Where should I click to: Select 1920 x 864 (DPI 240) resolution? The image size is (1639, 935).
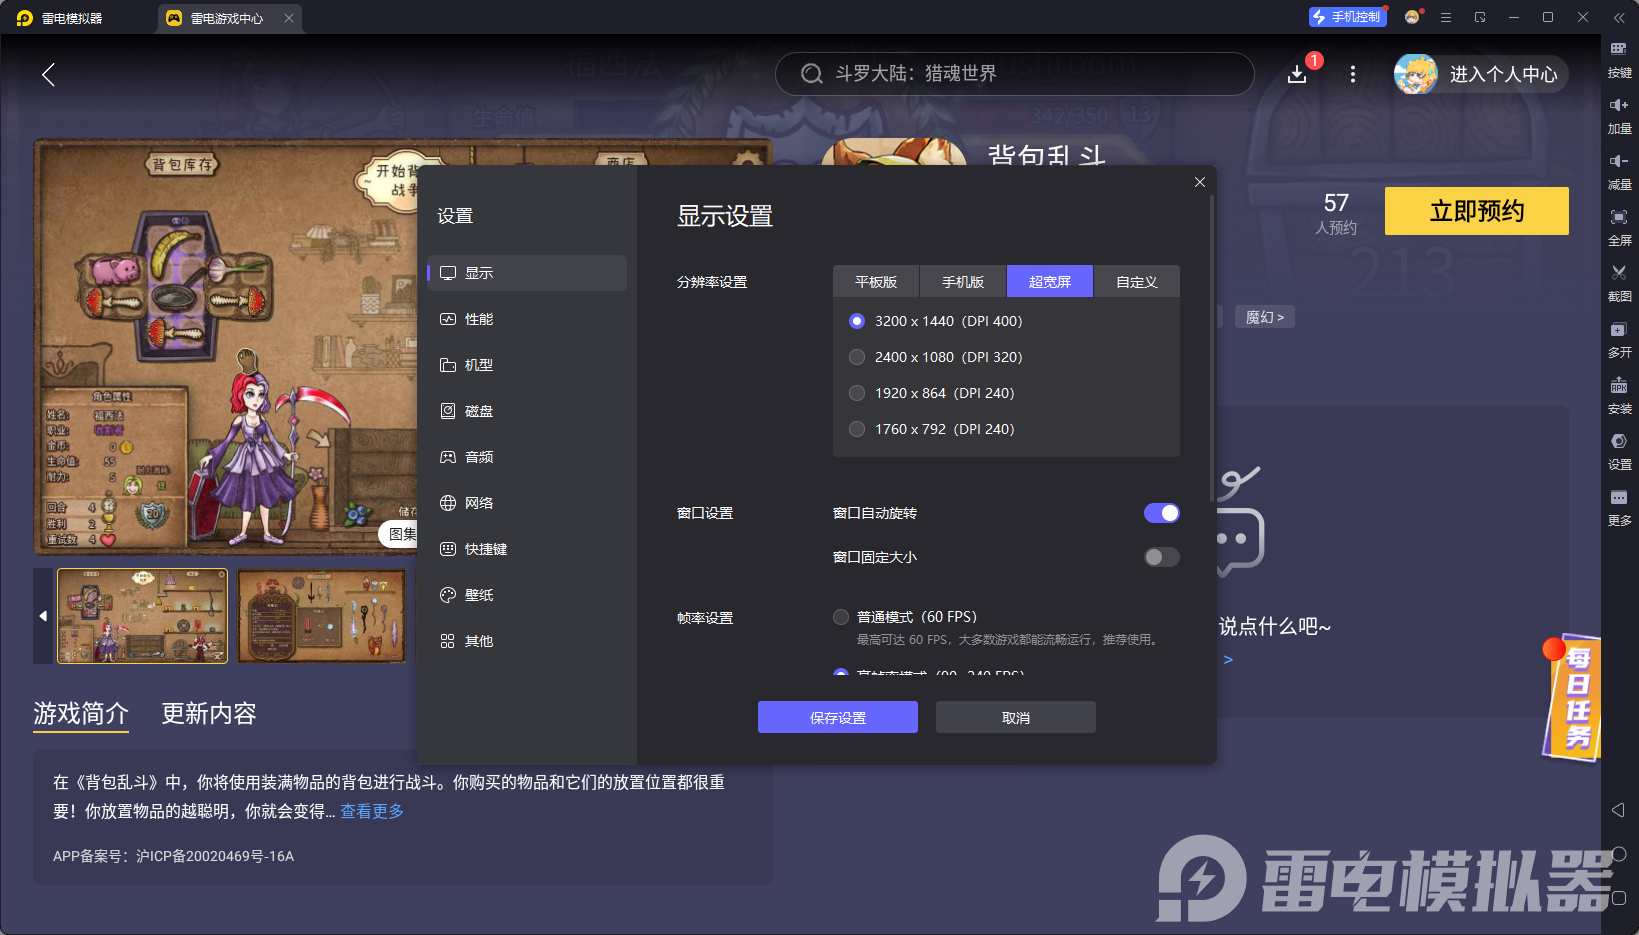857,393
